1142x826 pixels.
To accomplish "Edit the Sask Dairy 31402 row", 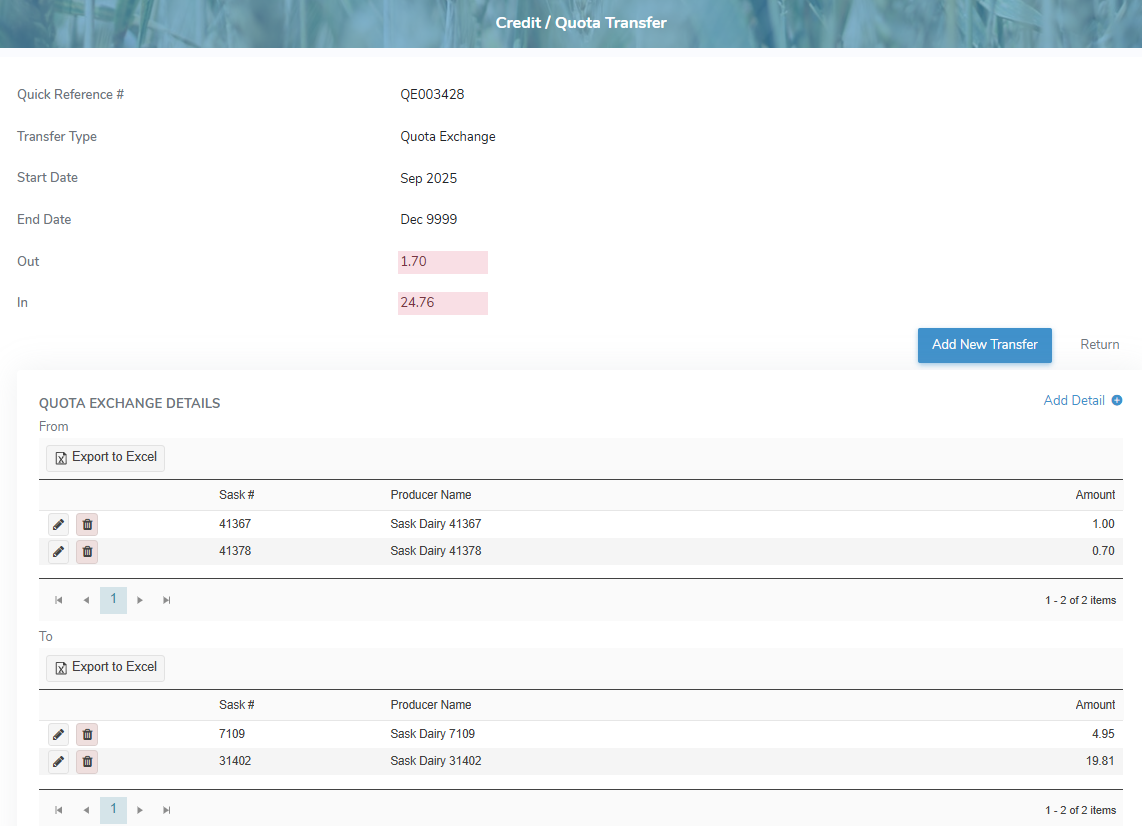I will click(x=59, y=761).
